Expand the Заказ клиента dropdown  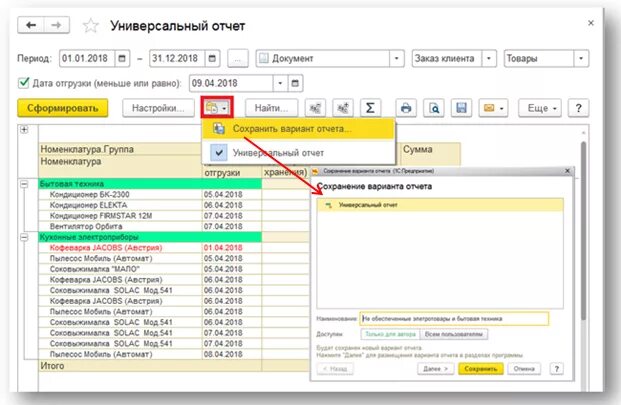click(x=489, y=59)
